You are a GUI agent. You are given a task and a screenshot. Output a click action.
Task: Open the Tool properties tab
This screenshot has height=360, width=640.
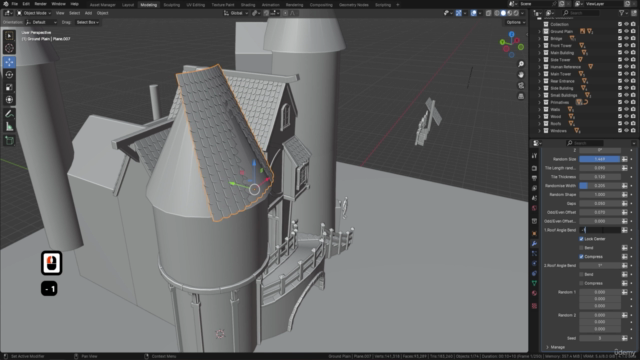[534, 156]
